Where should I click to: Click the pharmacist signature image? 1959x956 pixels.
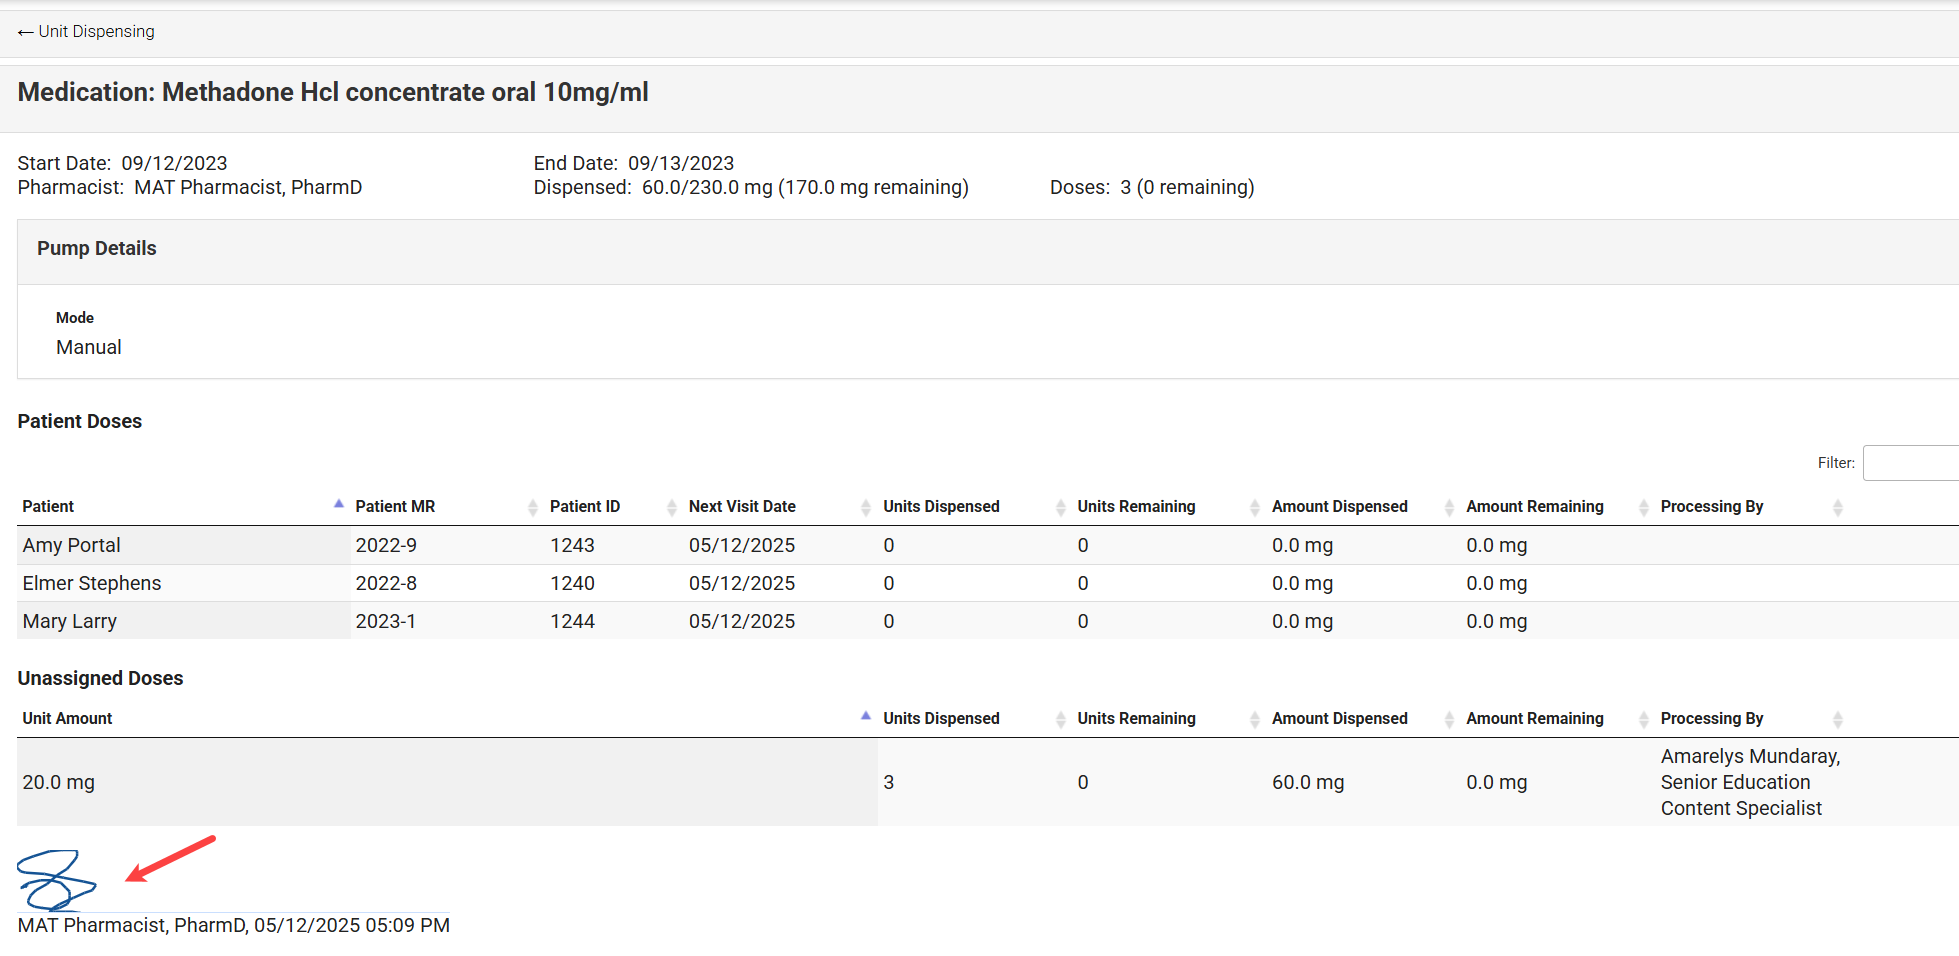(56, 879)
